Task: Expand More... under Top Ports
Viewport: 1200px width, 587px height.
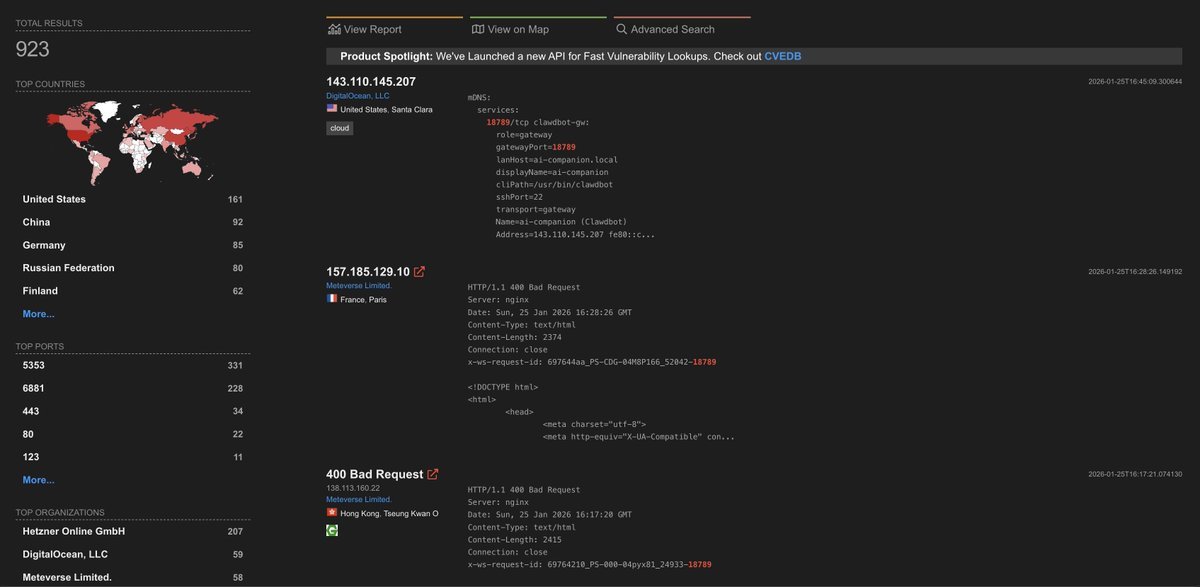Action: coord(39,477)
